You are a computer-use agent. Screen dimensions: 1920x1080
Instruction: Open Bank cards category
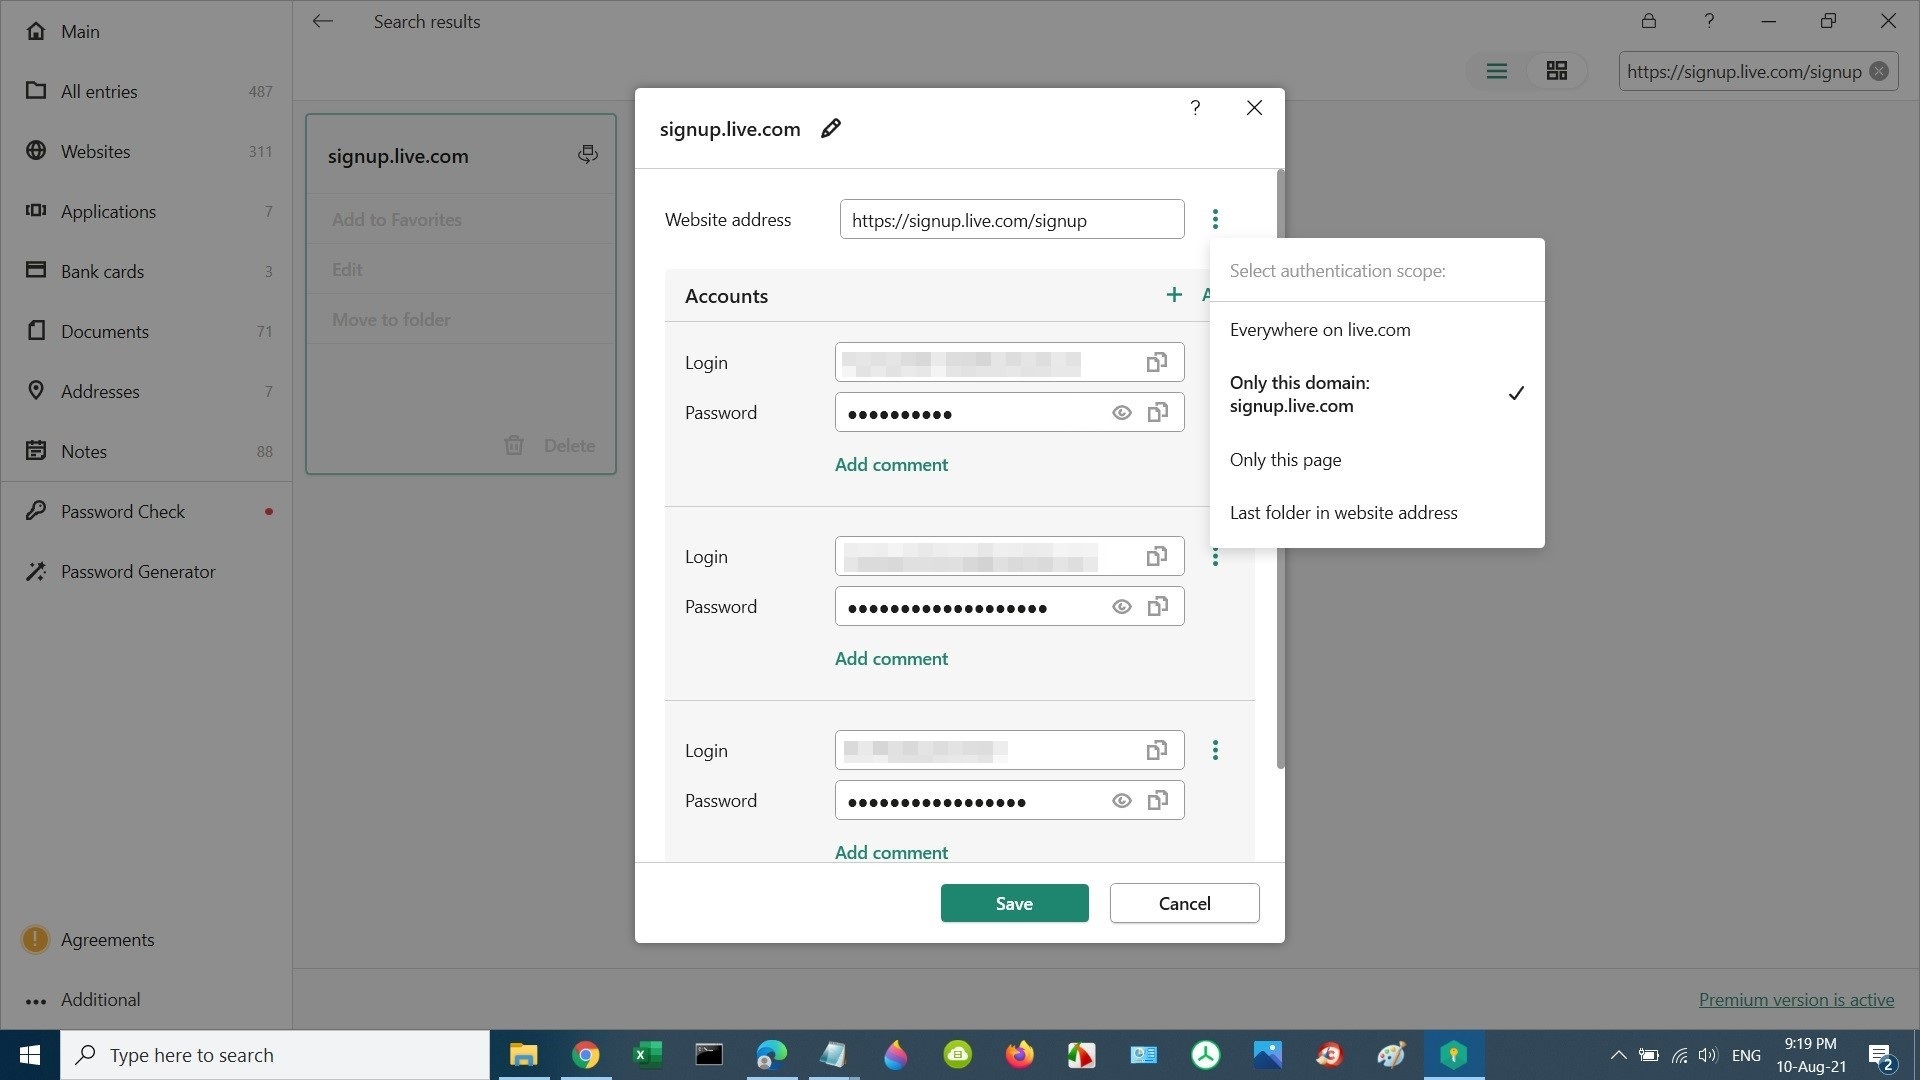tap(146, 271)
